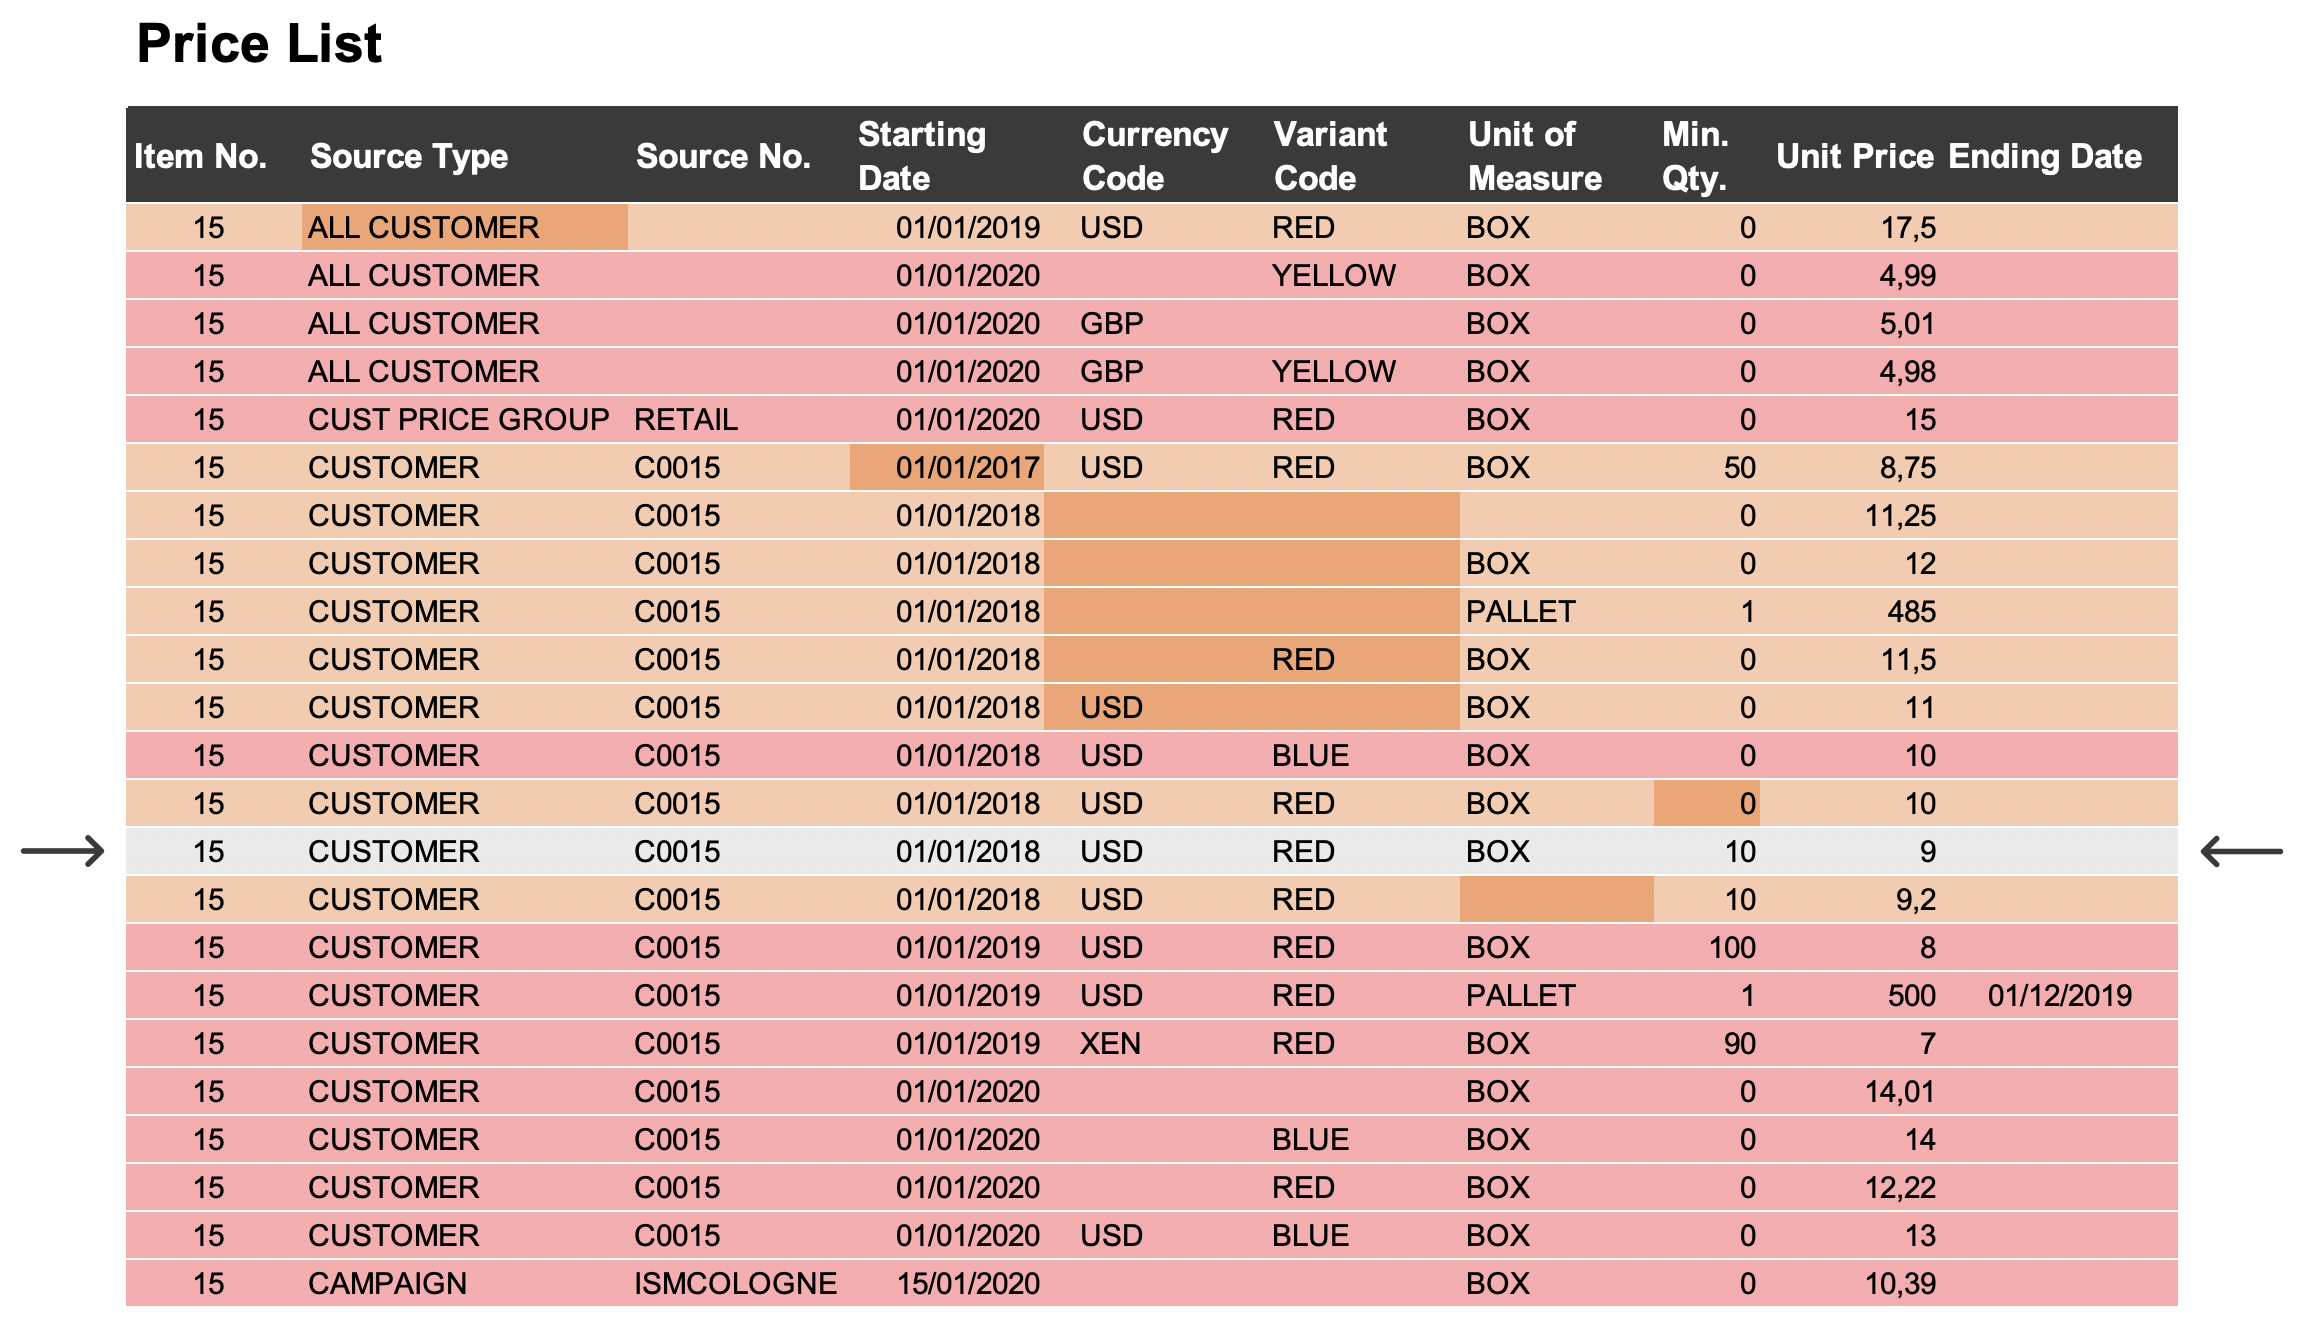Click the ISMCOLOGNE campaign source cell

tap(735, 1283)
